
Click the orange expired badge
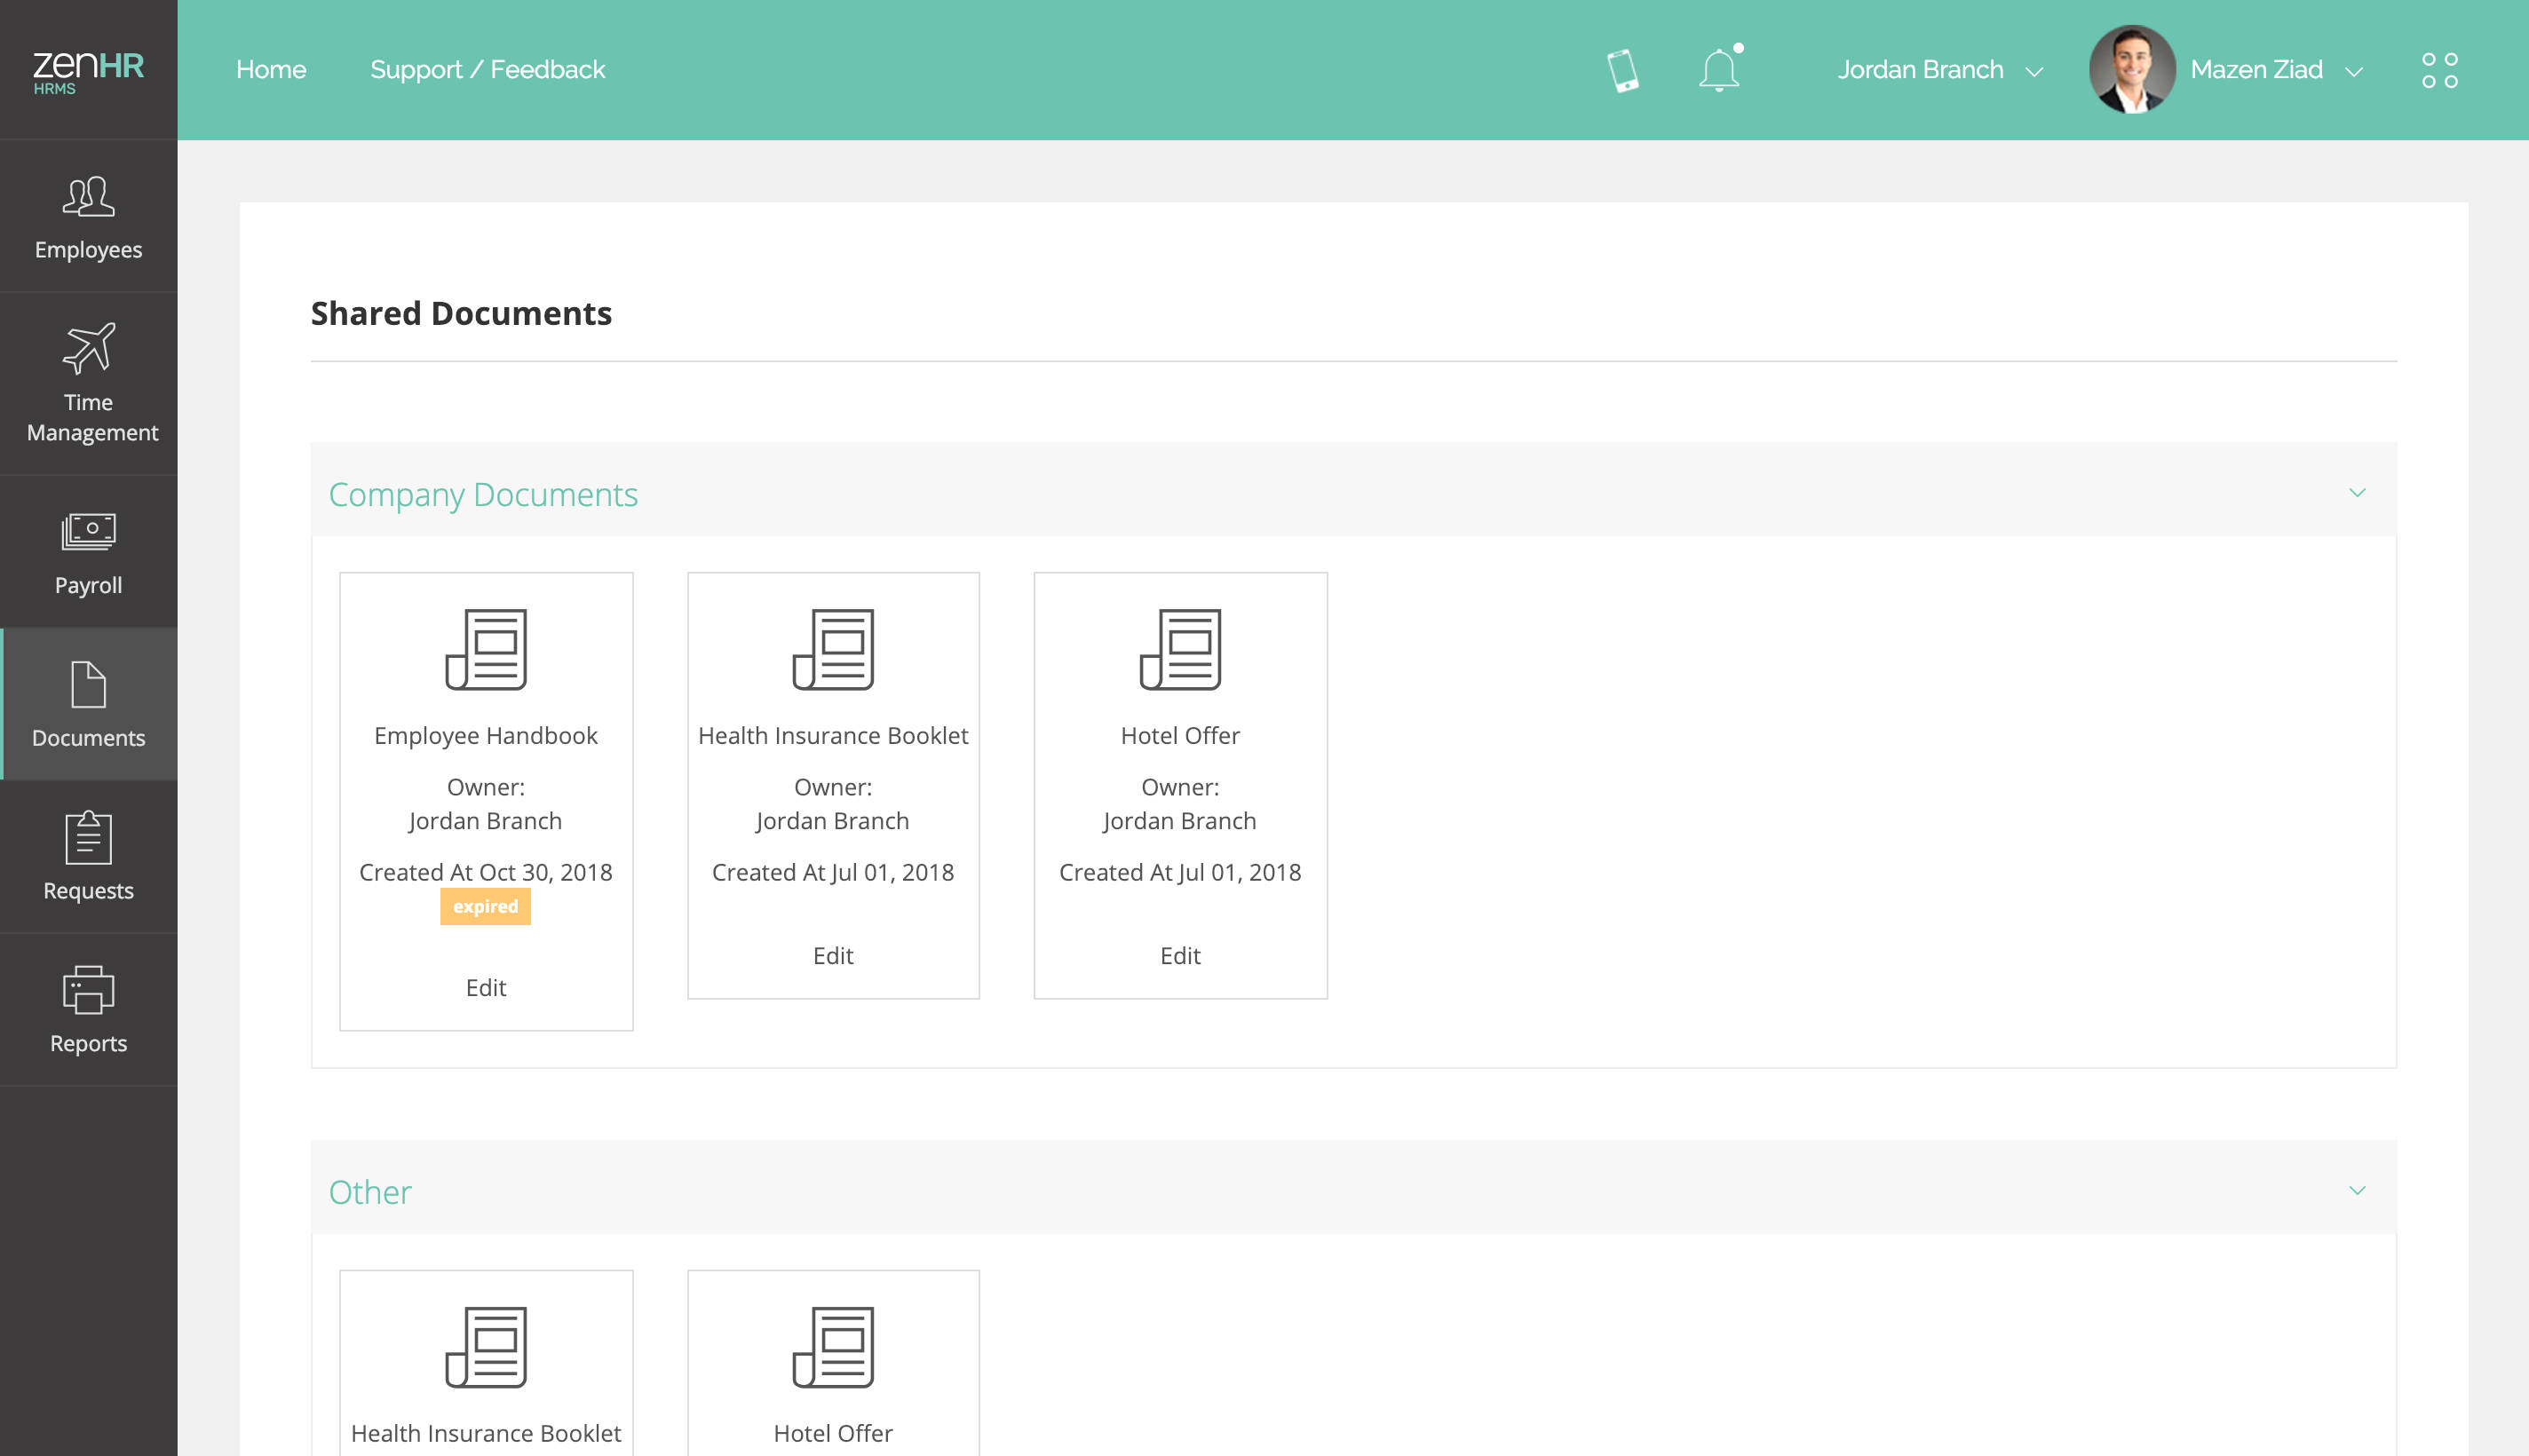(x=486, y=906)
